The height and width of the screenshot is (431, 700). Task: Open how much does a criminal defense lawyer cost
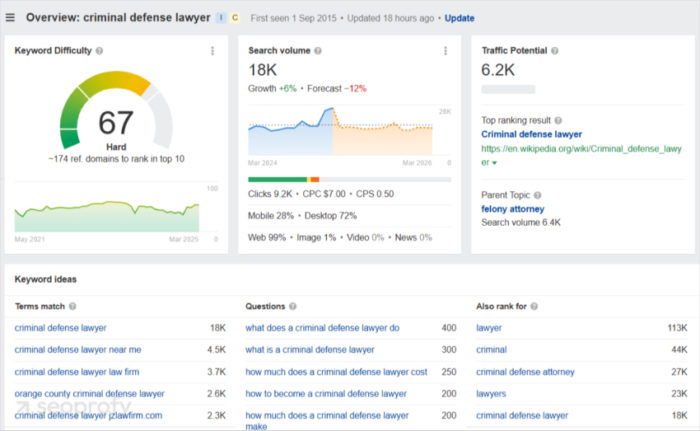[x=336, y=372]
